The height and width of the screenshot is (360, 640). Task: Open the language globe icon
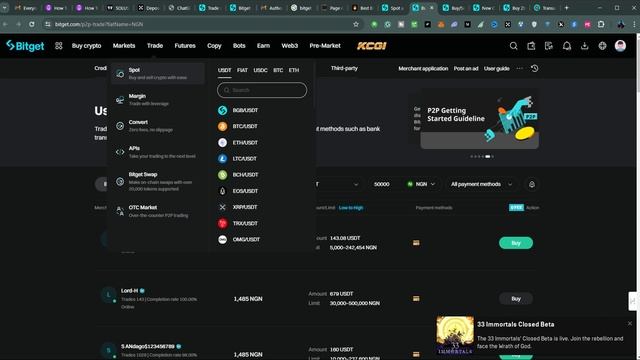[x=602, y=46]
